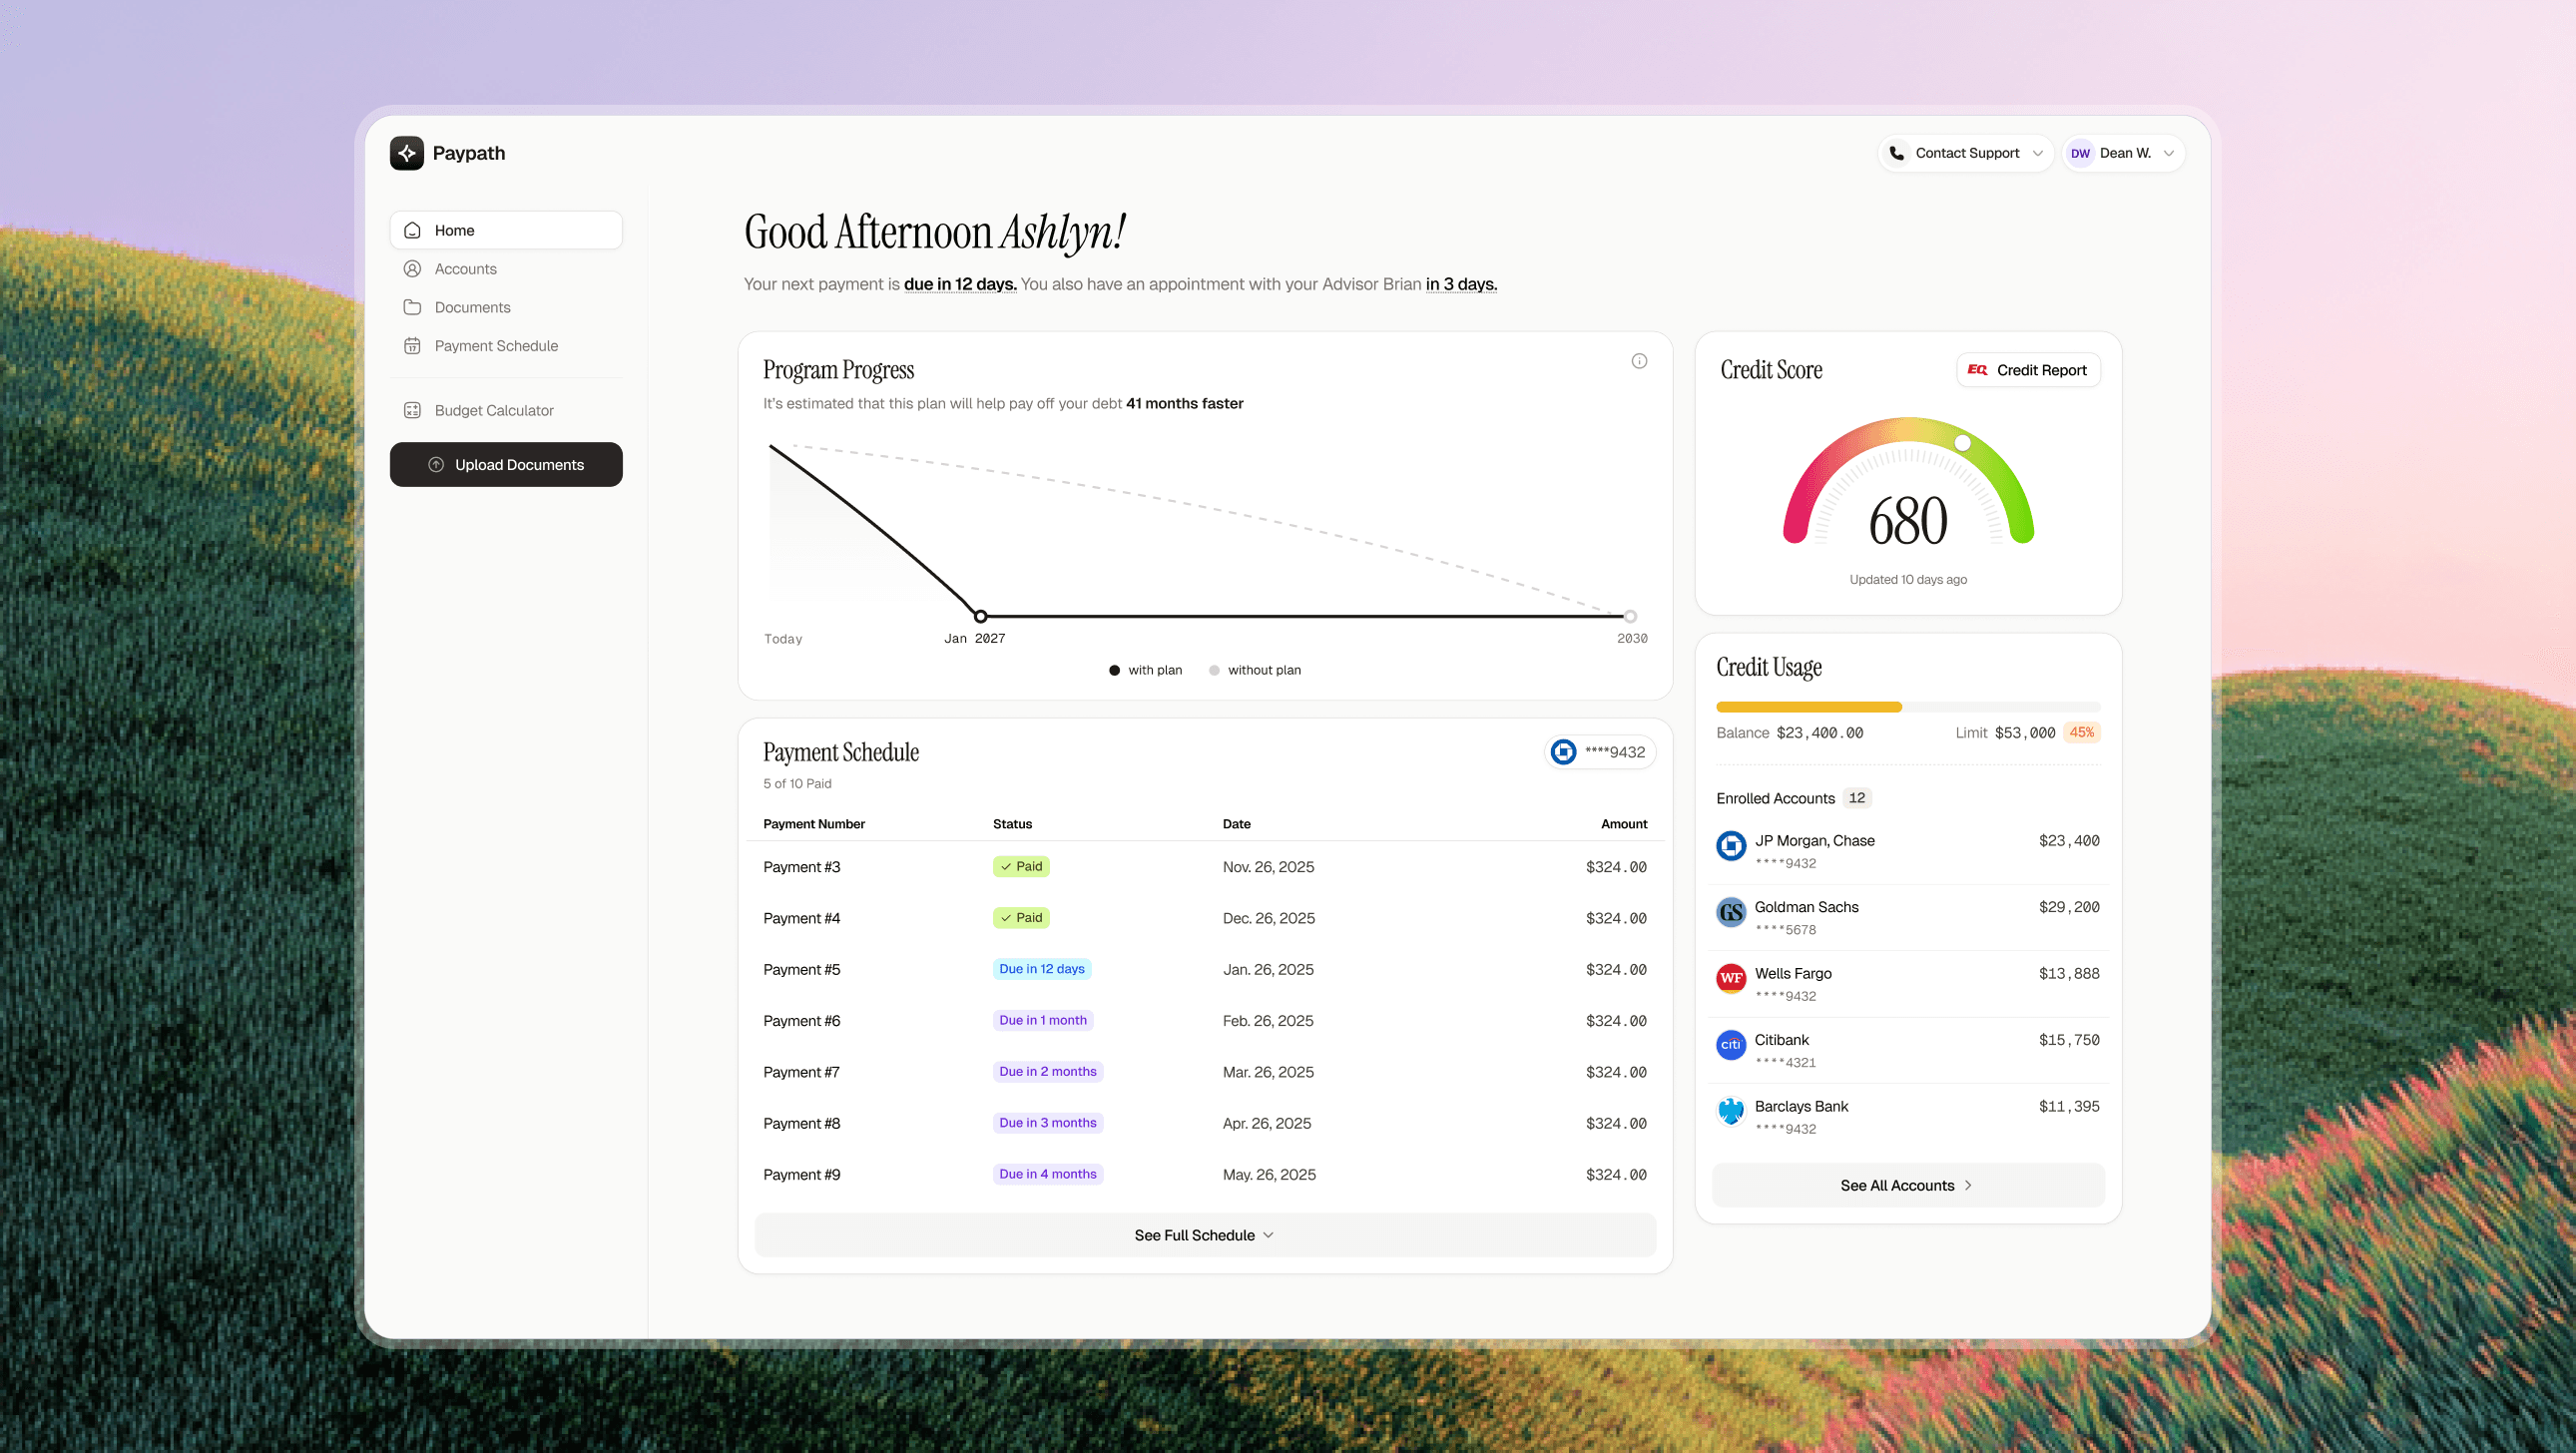2576x1453 pixels.
Task: Open Documents in the sidebar
Action: click(506, 307)
